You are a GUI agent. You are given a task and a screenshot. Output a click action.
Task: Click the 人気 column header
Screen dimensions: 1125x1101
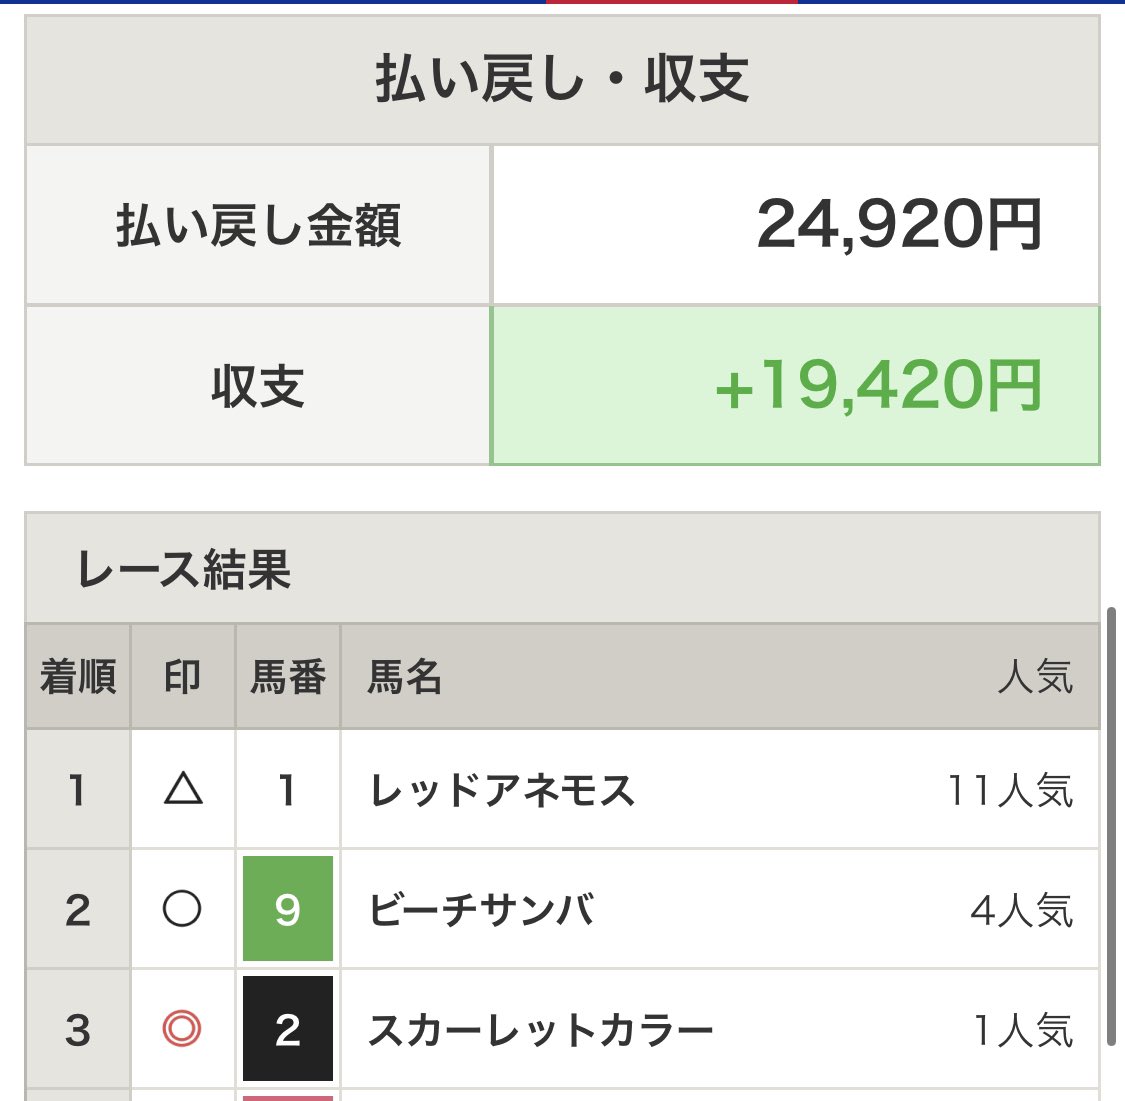pyautogui.click(x=1035, y=676)
